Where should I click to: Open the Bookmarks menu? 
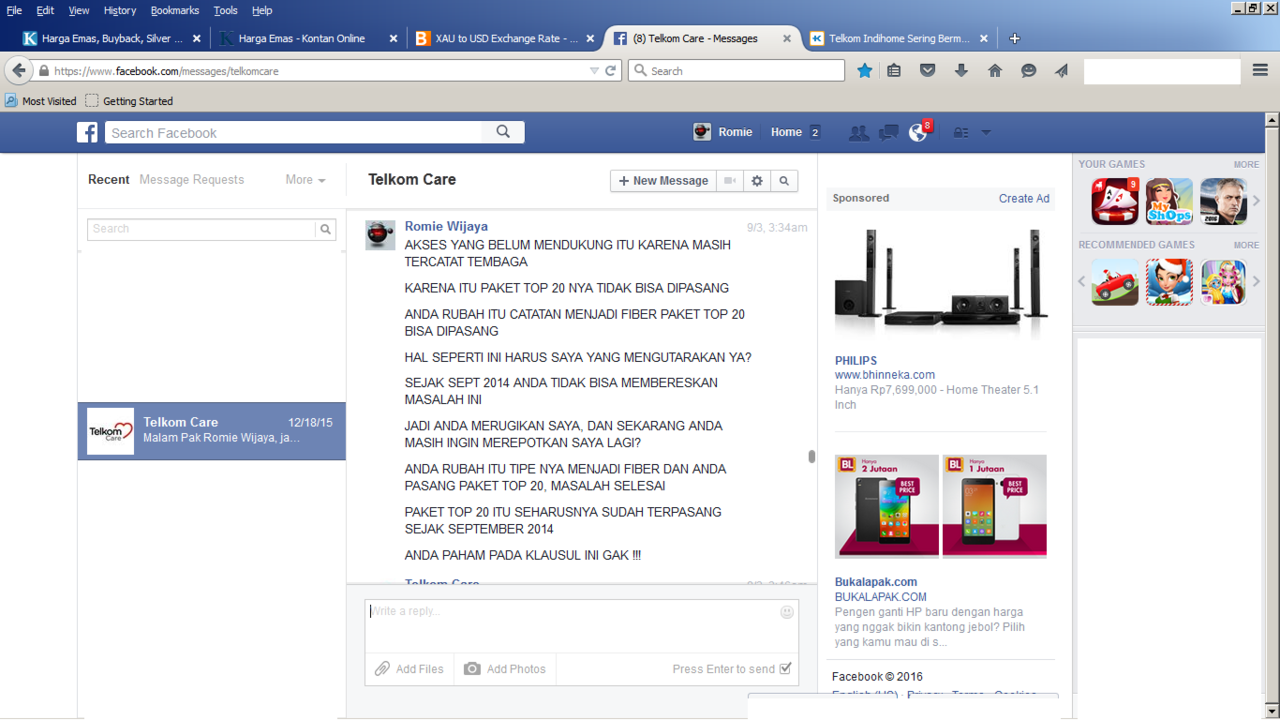(175, 10)
